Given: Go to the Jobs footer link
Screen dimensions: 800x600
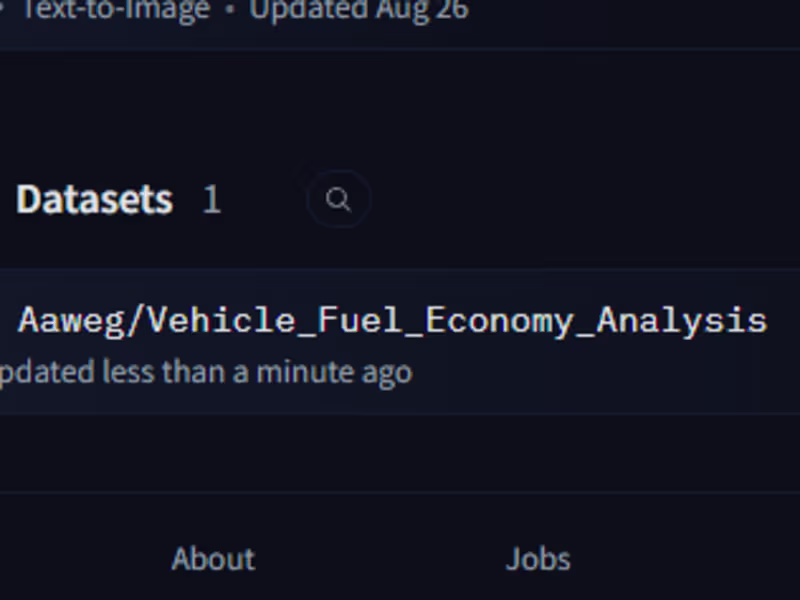Looking at the screenshot, I should click(x=538, y=558).
